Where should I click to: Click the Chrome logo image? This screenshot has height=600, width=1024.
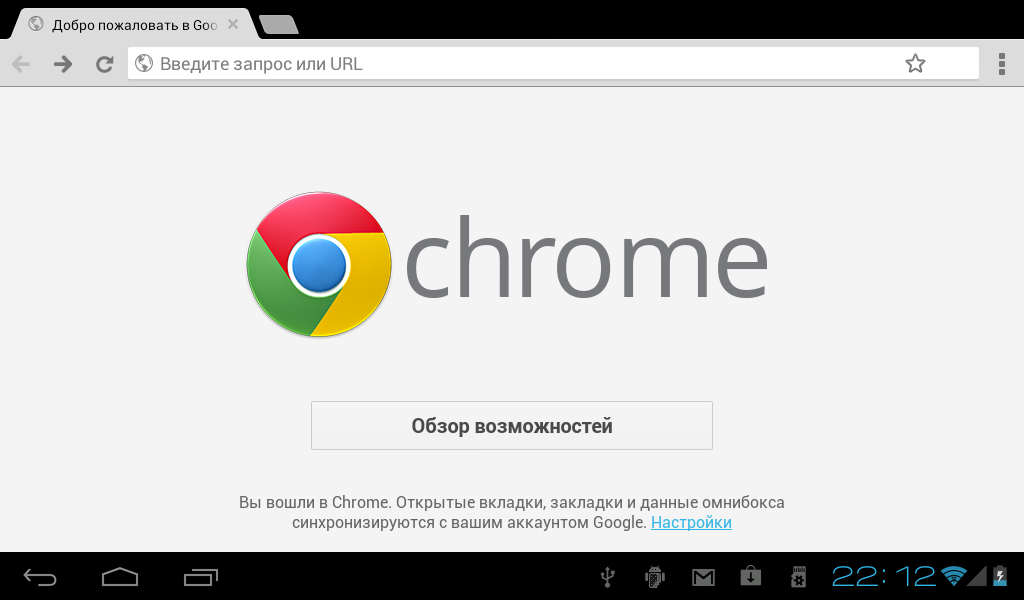pos(319,264)
